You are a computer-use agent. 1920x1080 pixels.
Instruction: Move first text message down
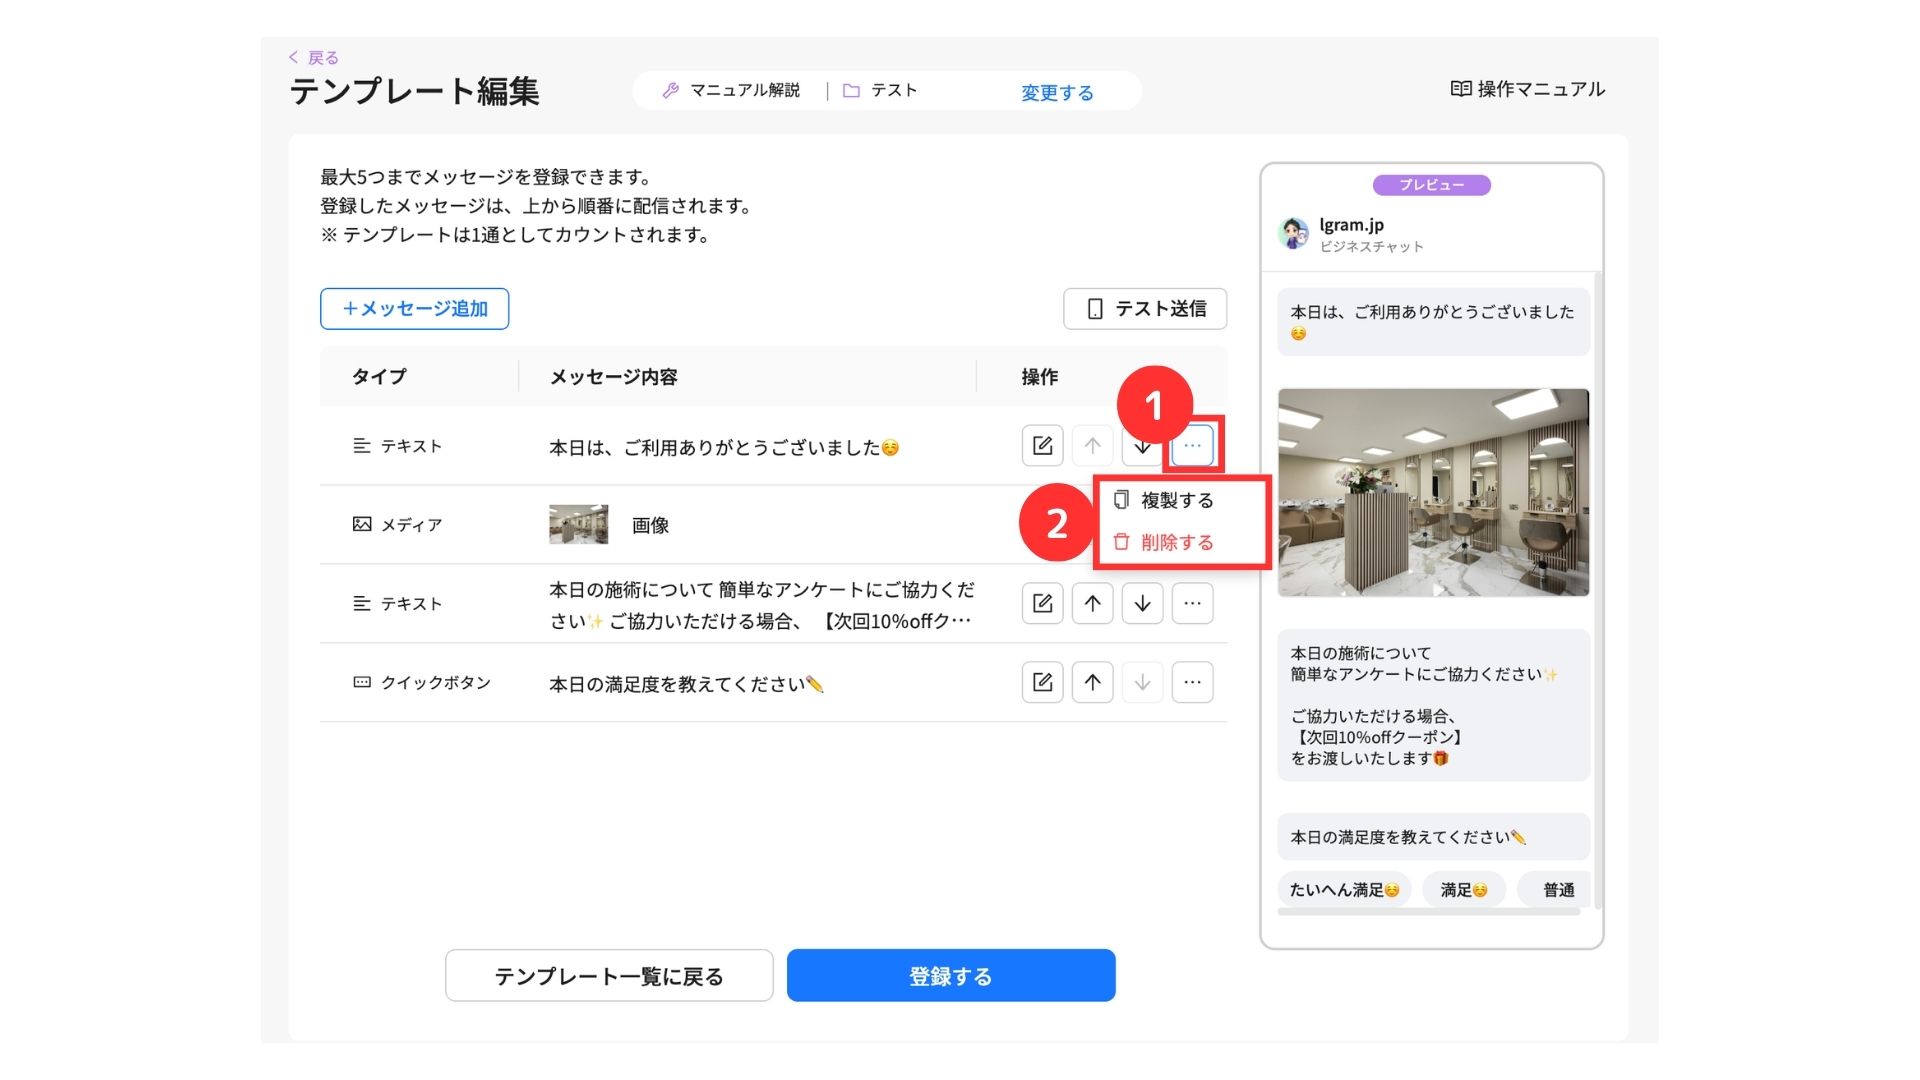[1141, 448]
